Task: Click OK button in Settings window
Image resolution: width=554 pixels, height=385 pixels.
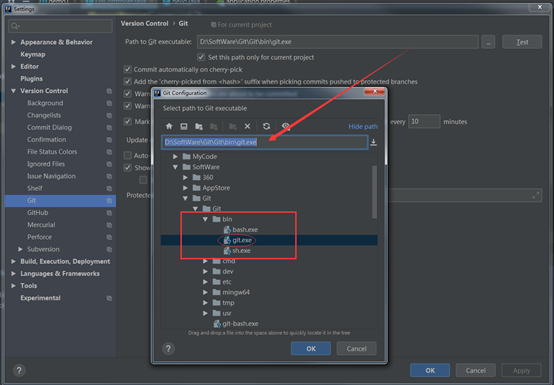Action: pos(430,371)
